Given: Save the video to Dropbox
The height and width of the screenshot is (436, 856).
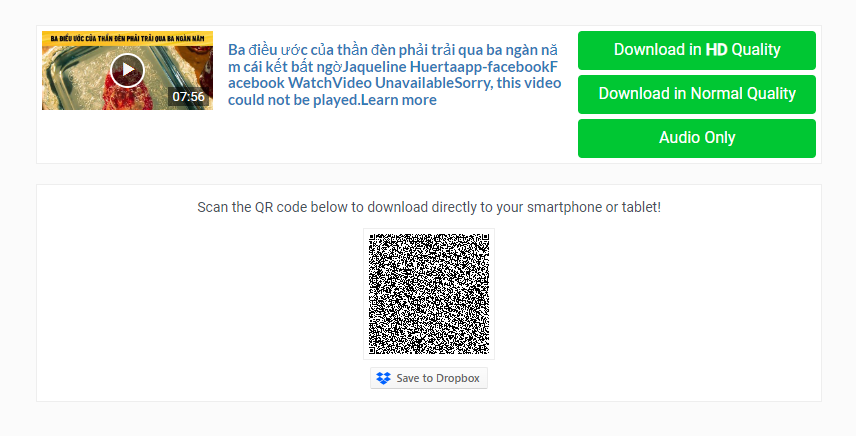Looking at the screenshot, I should point(429,378).
